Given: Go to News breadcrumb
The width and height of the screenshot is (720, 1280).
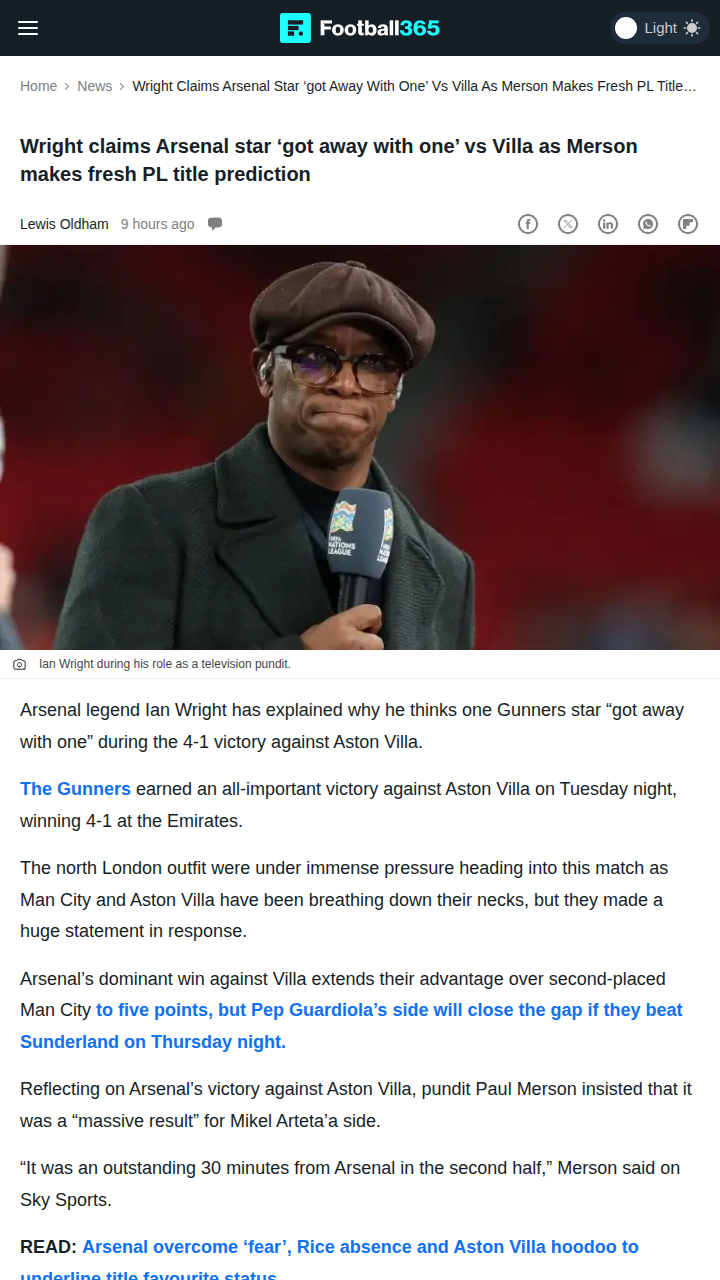Looking at the screenshot, I should coord(95,86).
